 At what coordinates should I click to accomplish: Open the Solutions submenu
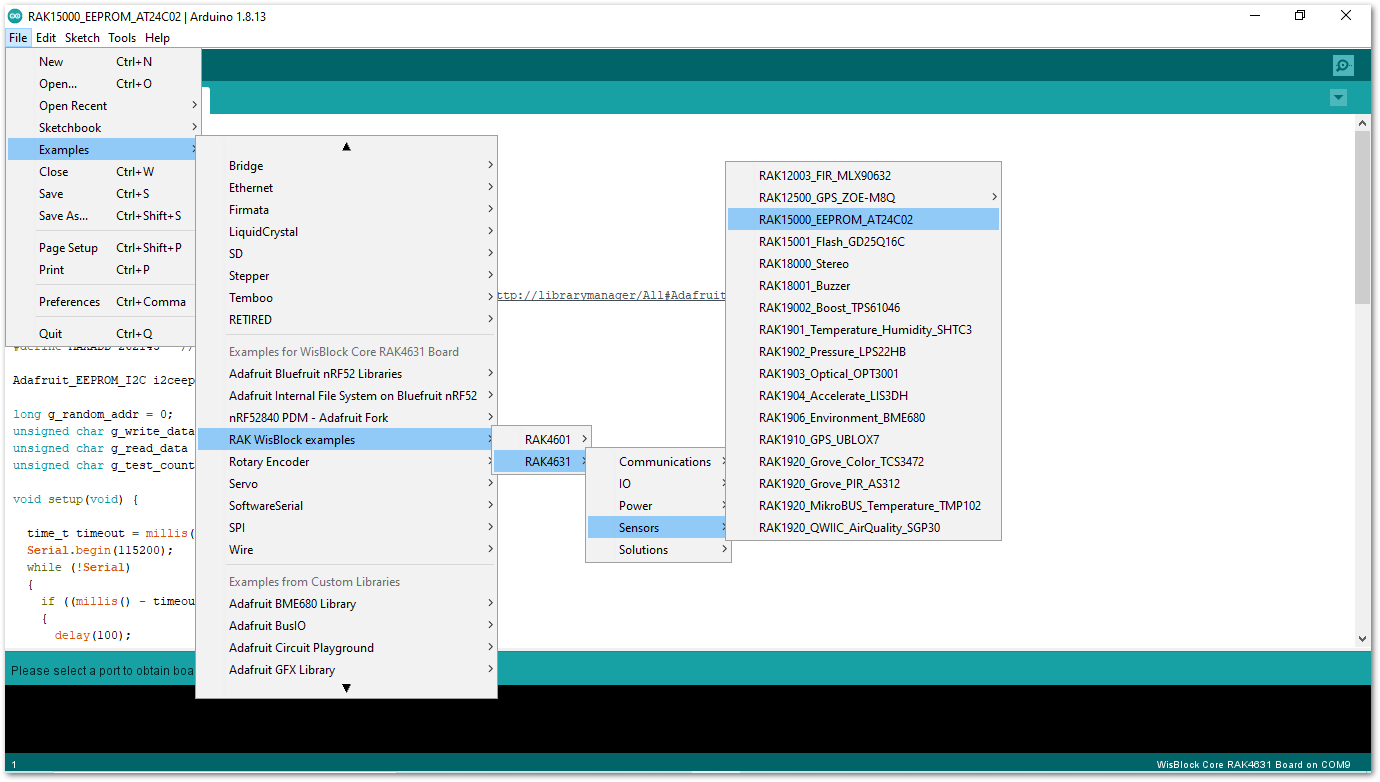pyautogui.click(x=658, y=550)
